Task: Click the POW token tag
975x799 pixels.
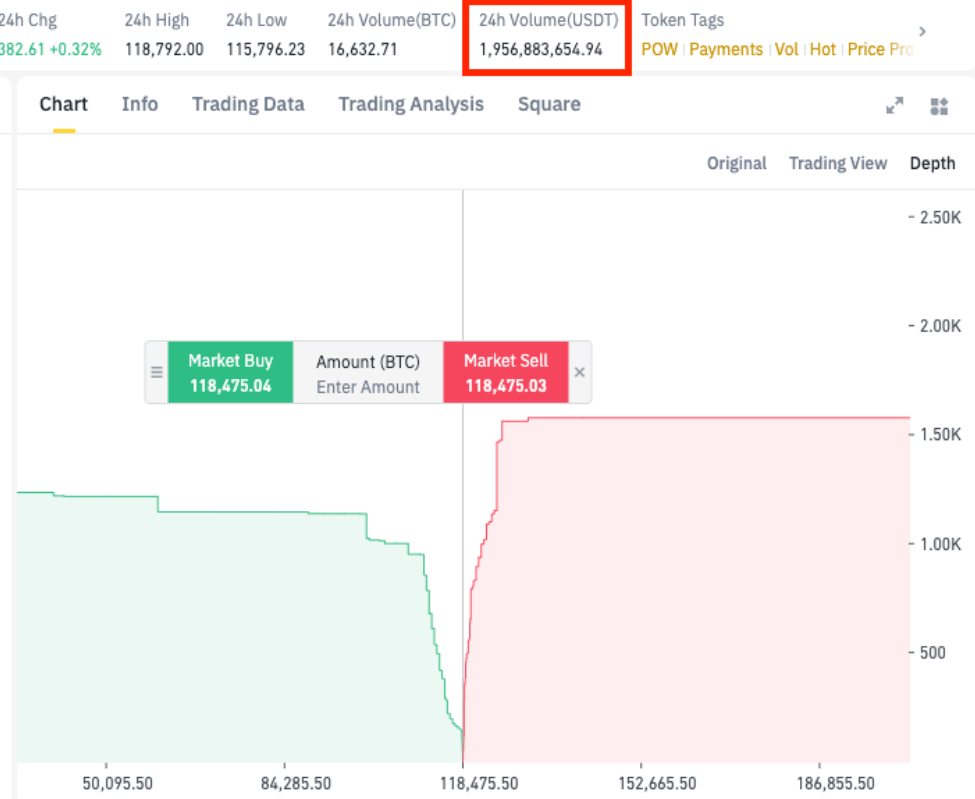Action: [x=659, y=49]
